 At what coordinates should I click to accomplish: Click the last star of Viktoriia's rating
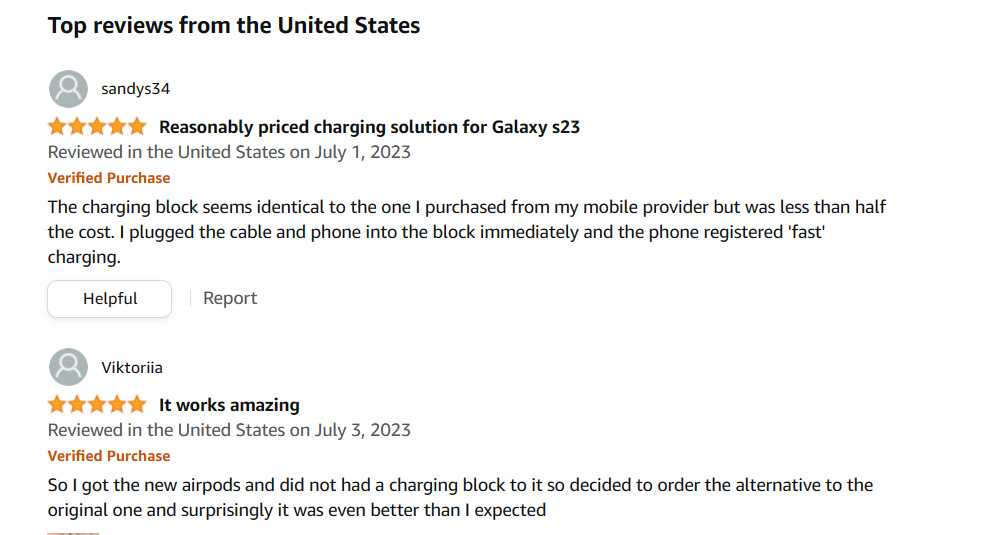click(x=136, y=405)
